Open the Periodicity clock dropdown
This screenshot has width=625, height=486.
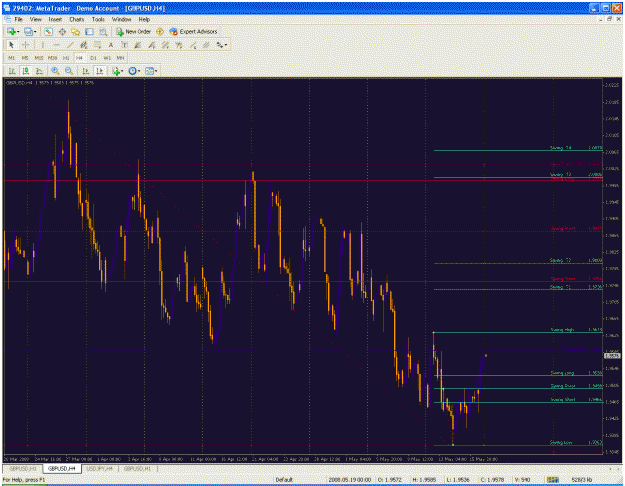click(x=134, y=71)
